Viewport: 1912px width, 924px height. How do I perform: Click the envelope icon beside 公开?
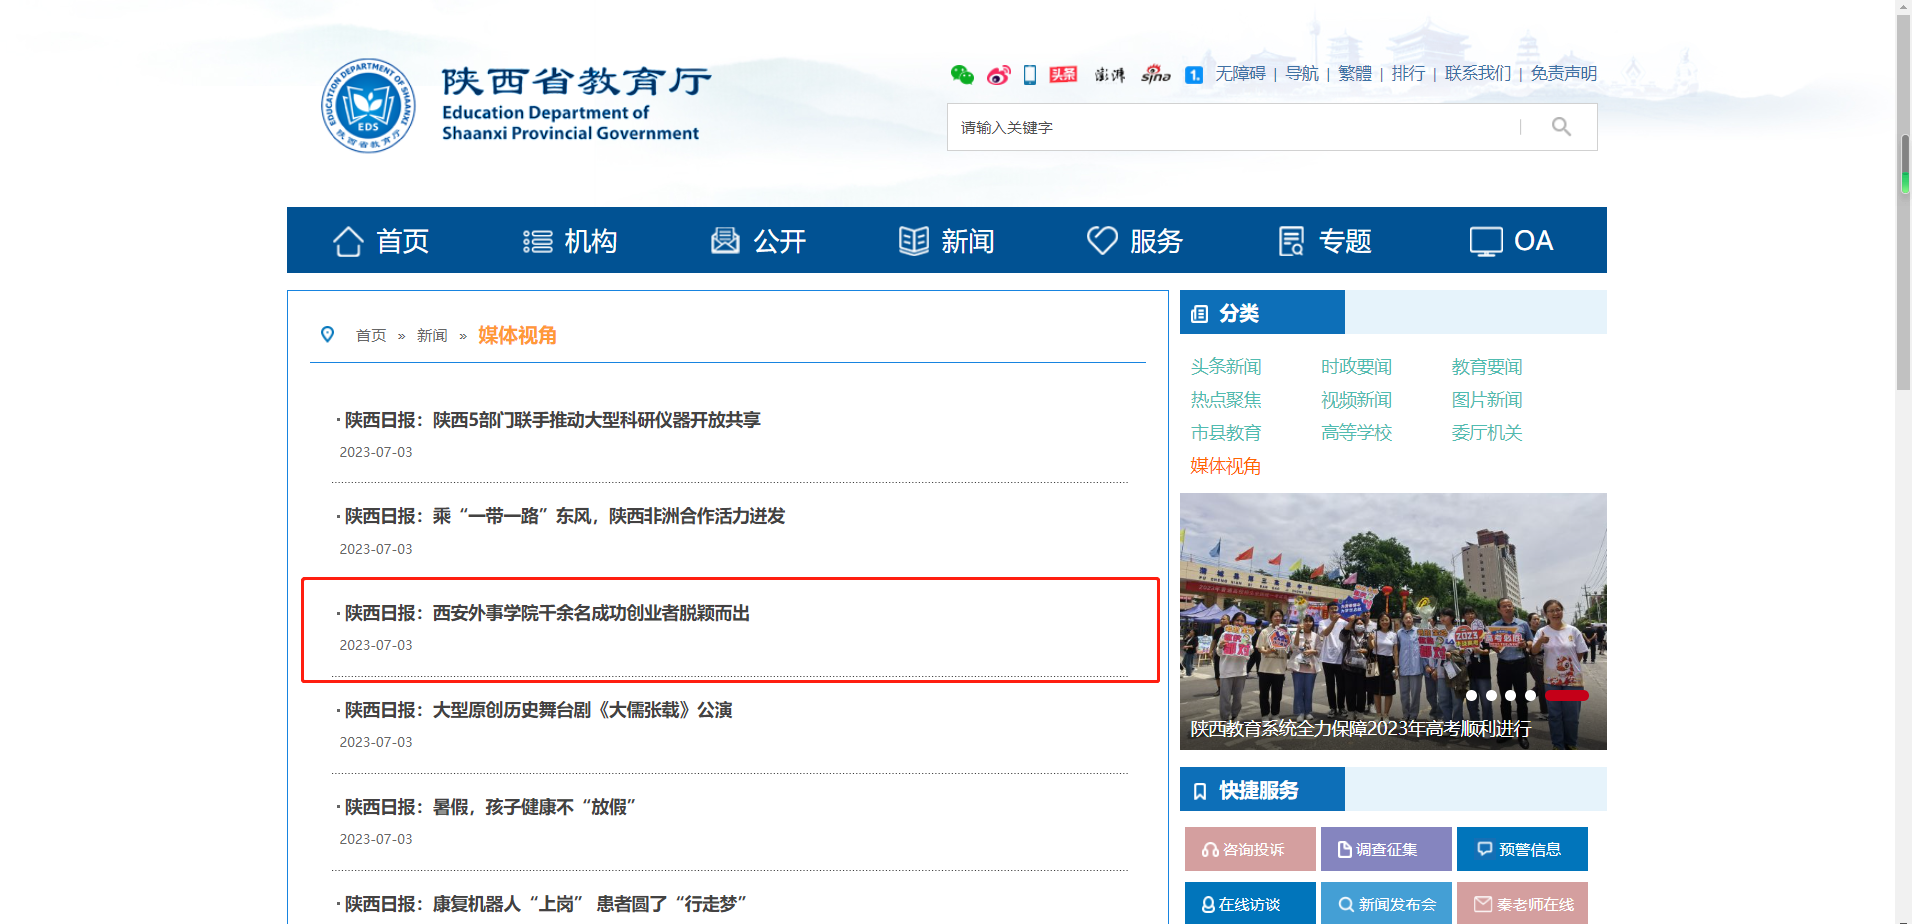(725, 241)
